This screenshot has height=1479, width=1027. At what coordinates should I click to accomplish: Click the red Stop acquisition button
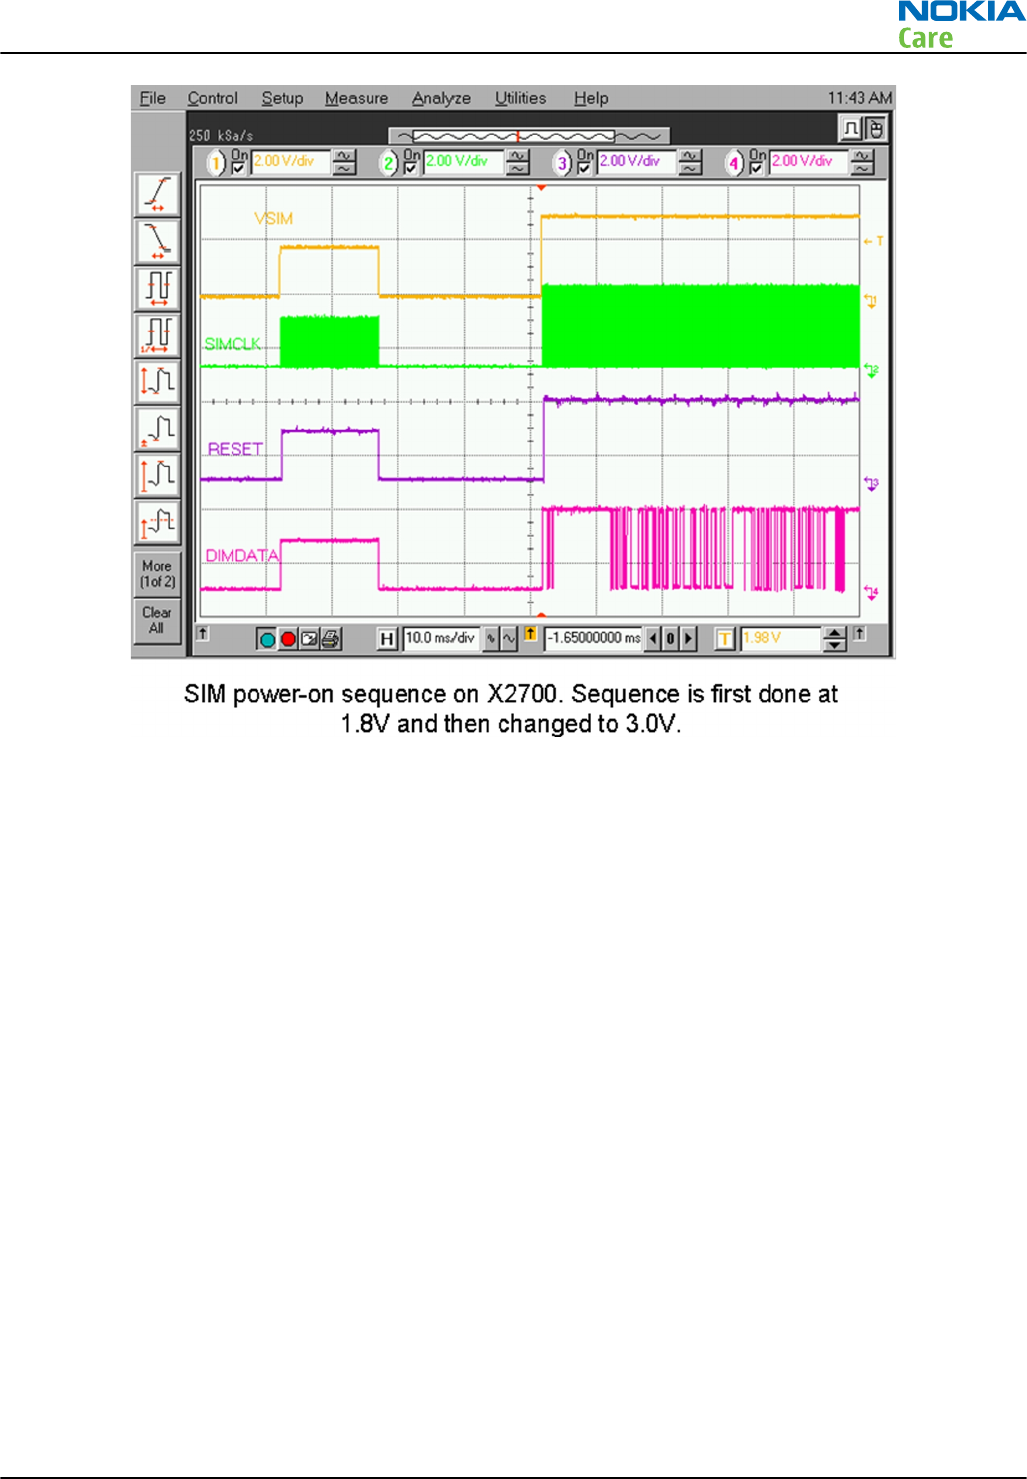(x=288, y=639)
